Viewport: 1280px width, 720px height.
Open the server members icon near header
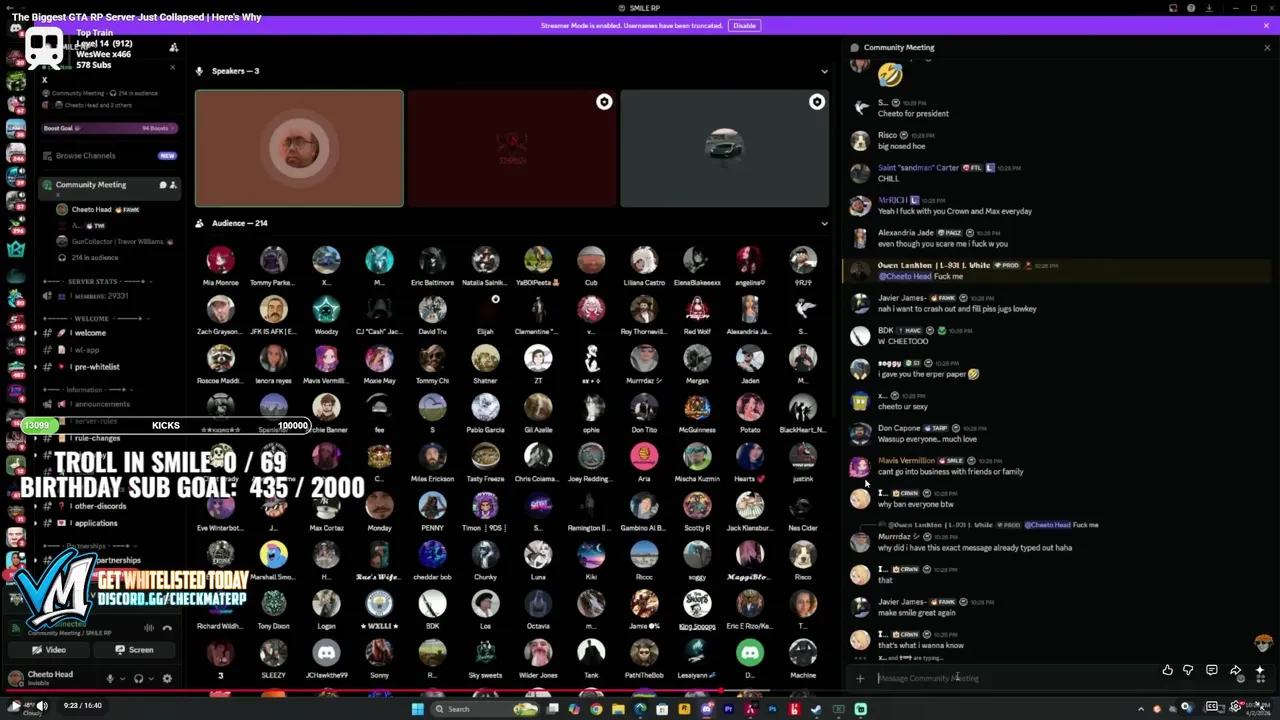173,47
